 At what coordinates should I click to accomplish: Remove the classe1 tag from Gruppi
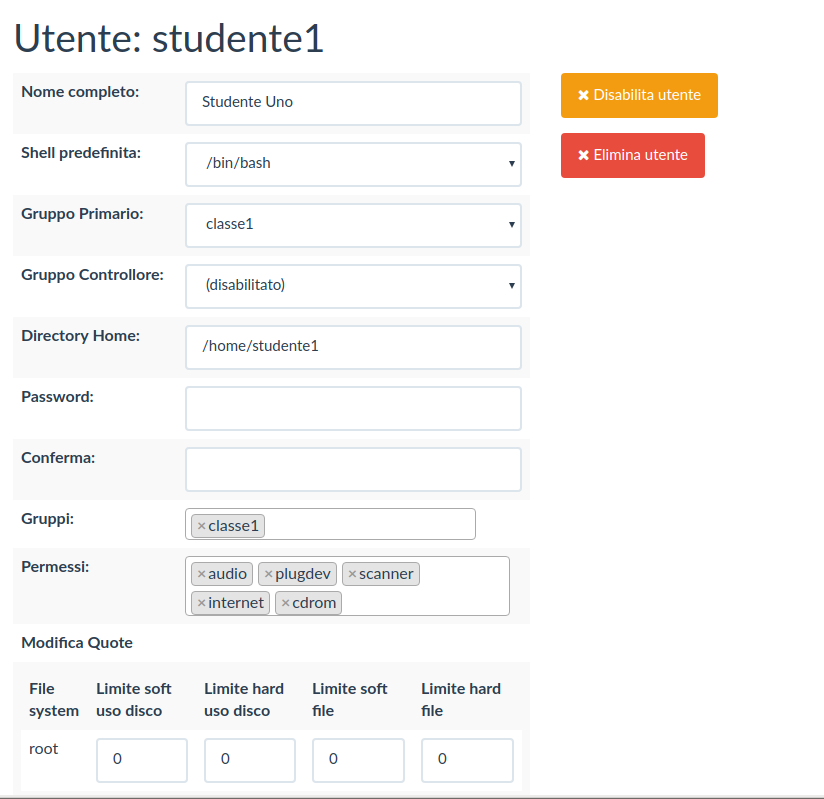point(201,526)
